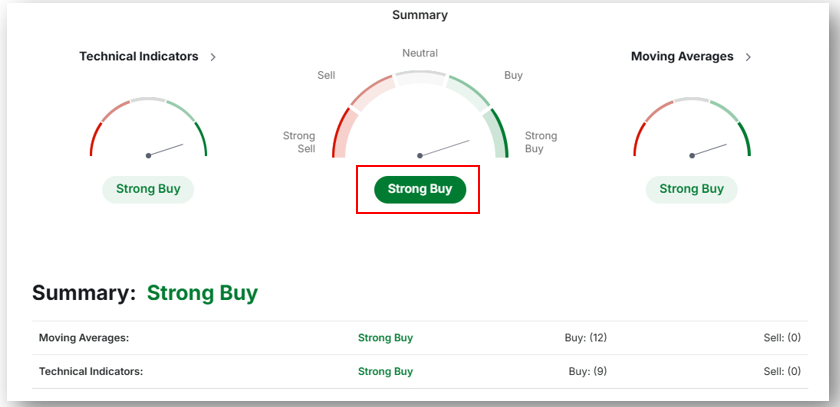Screen dimensions: 840x407
Task: Click the Moving Averages gauge needle
Action: click(x=709, y=150)
